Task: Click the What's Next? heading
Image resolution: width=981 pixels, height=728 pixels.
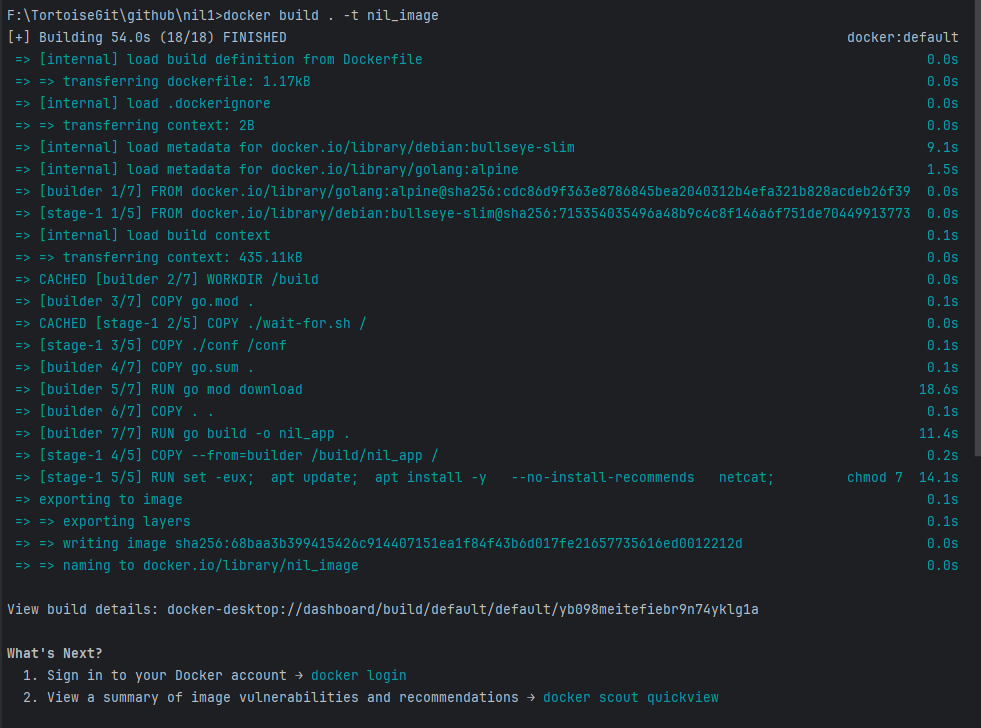Action: [54, 653]
